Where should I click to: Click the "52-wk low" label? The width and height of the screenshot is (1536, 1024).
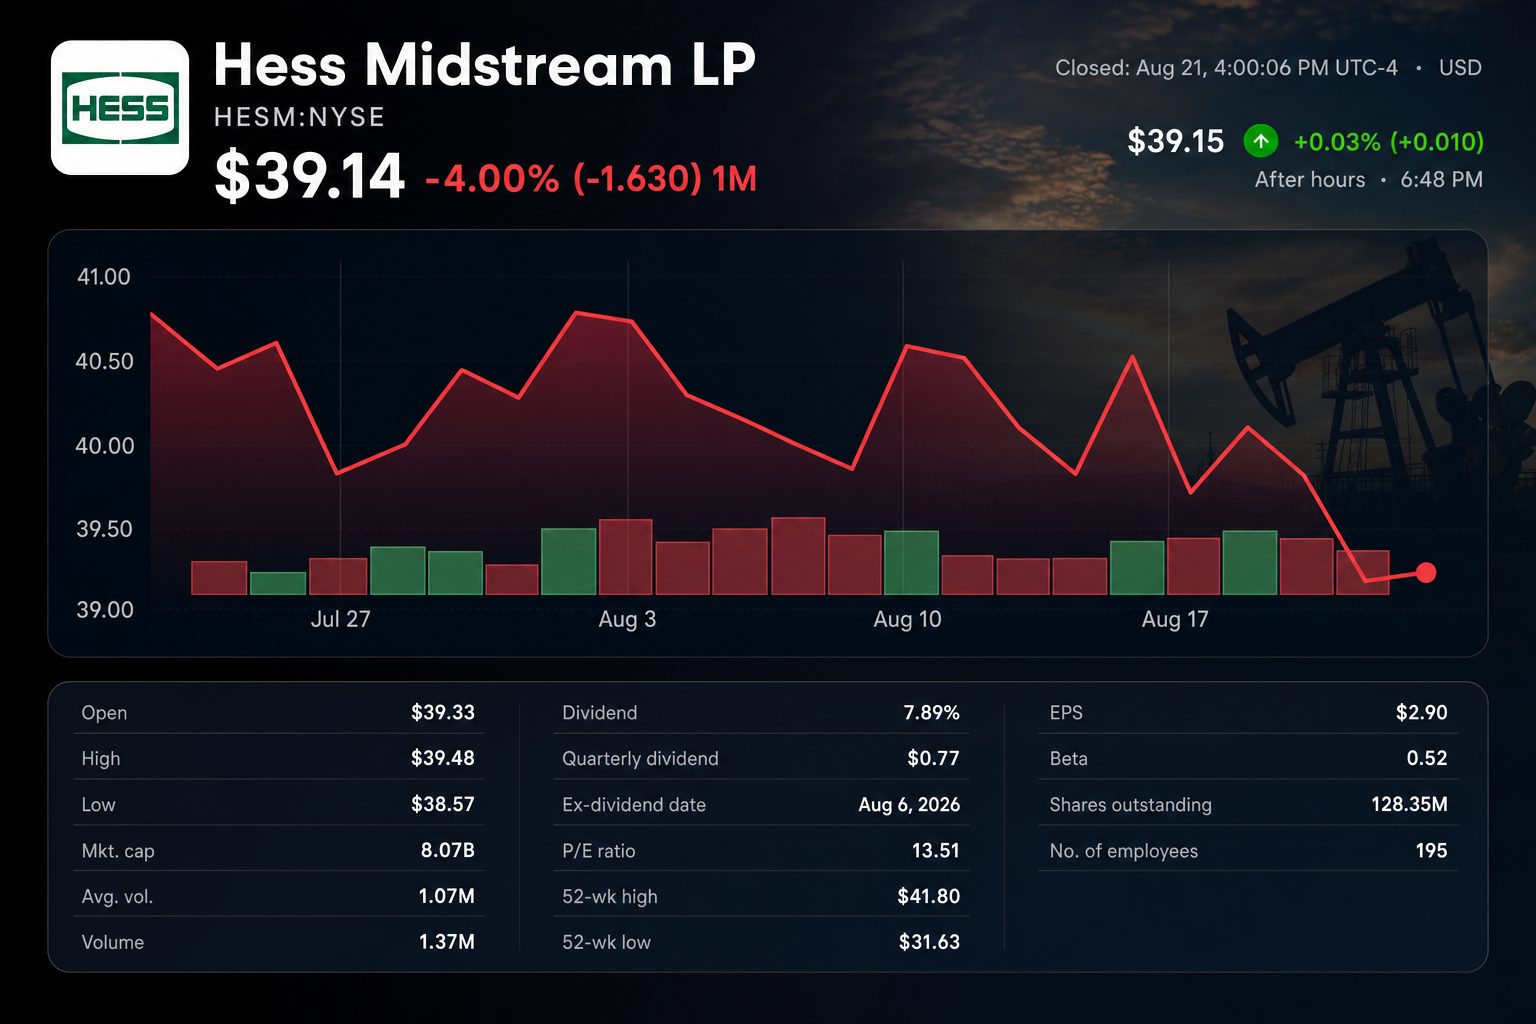pos(606,943)
